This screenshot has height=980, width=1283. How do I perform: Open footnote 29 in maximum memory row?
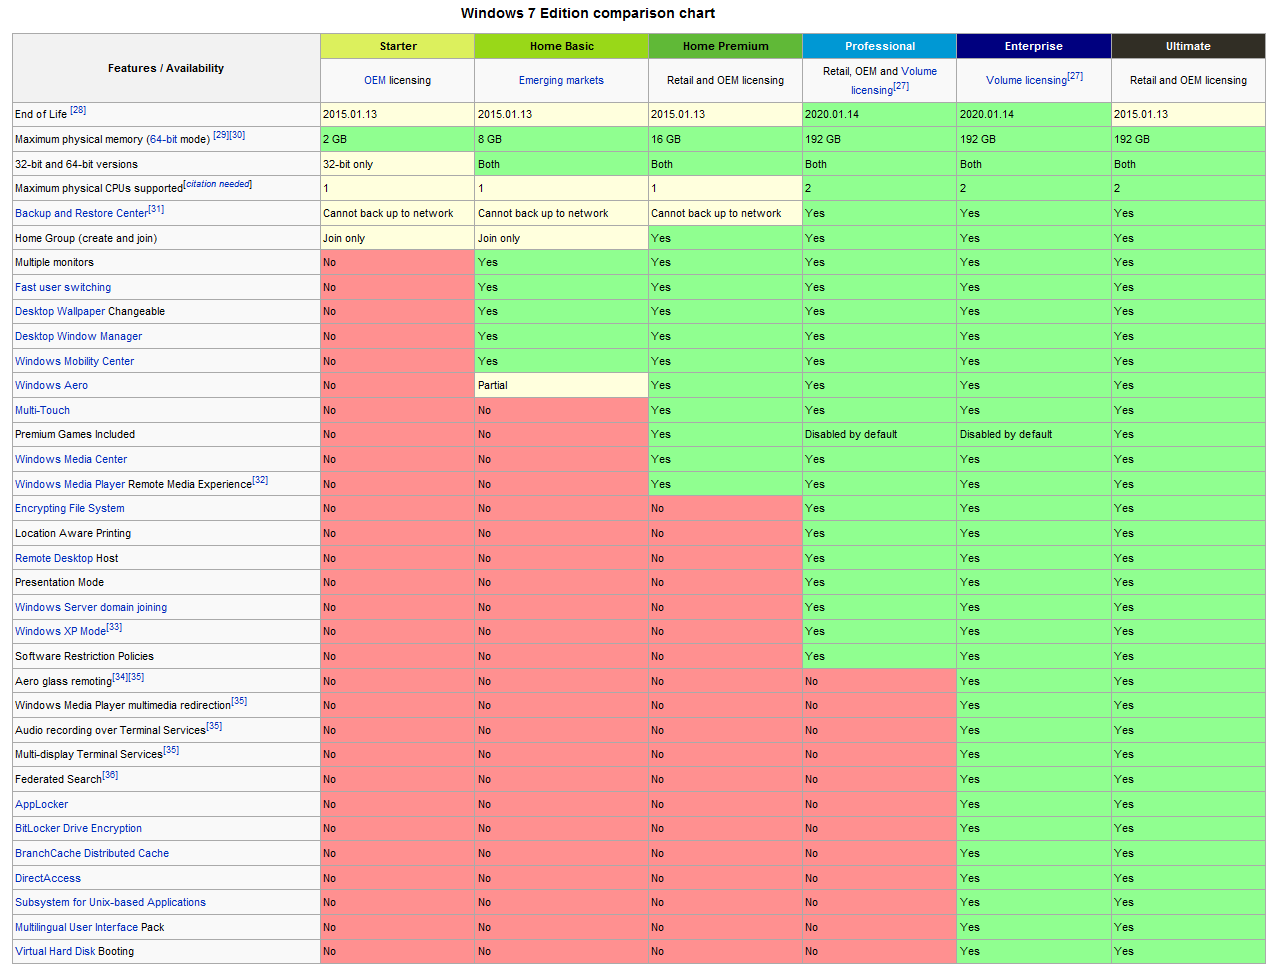point(221,135)
